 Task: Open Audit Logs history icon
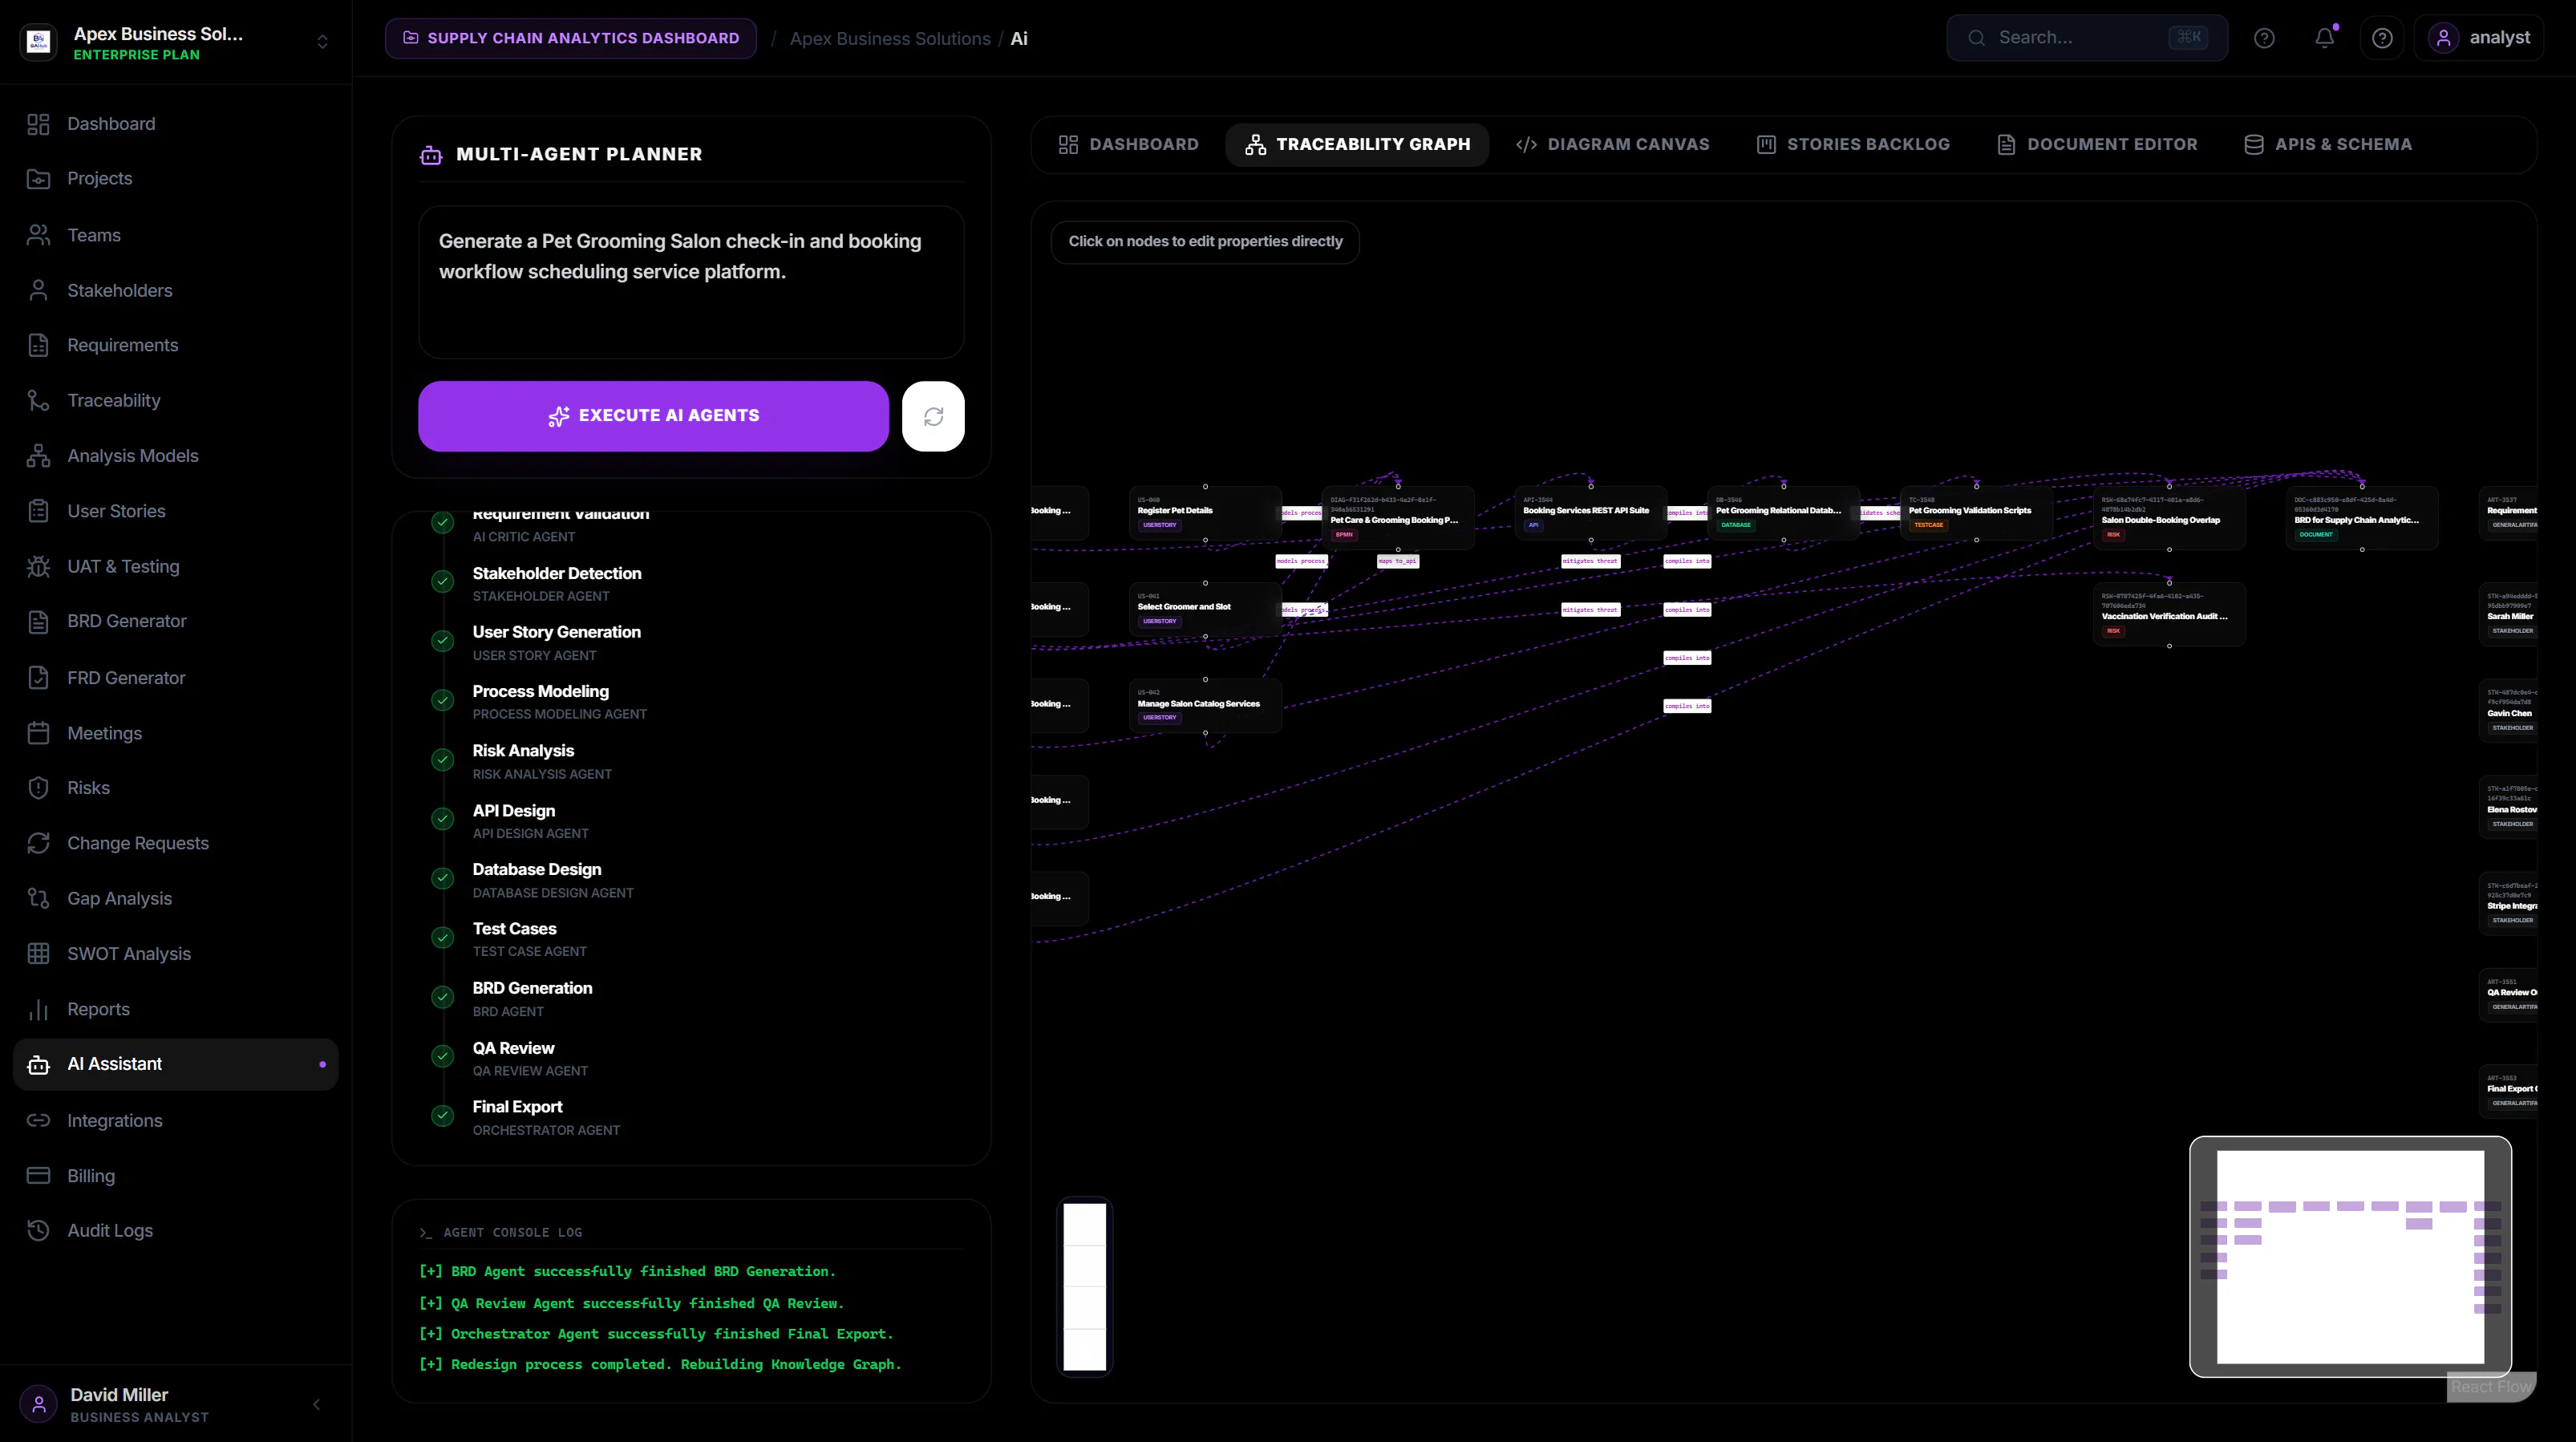(x=38, y=1231)
